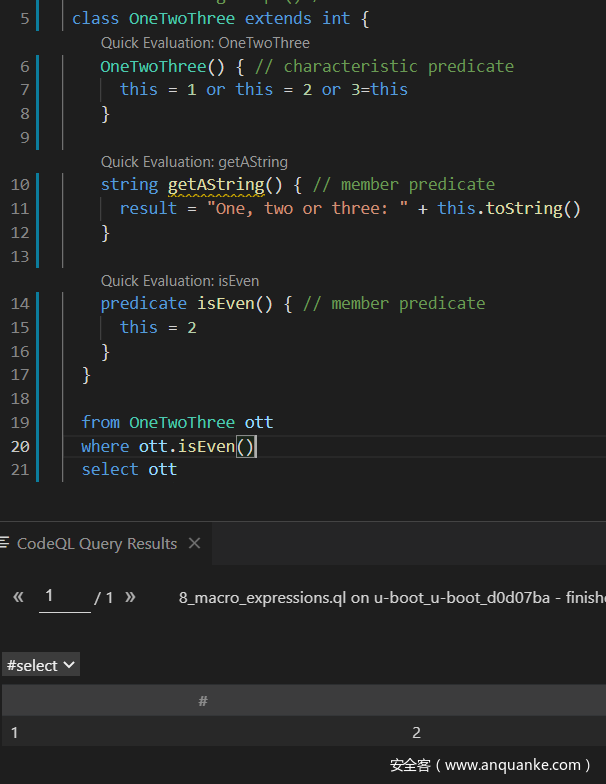
Task: Select row number 1 in results table
Action: click(x=15, y=733)
